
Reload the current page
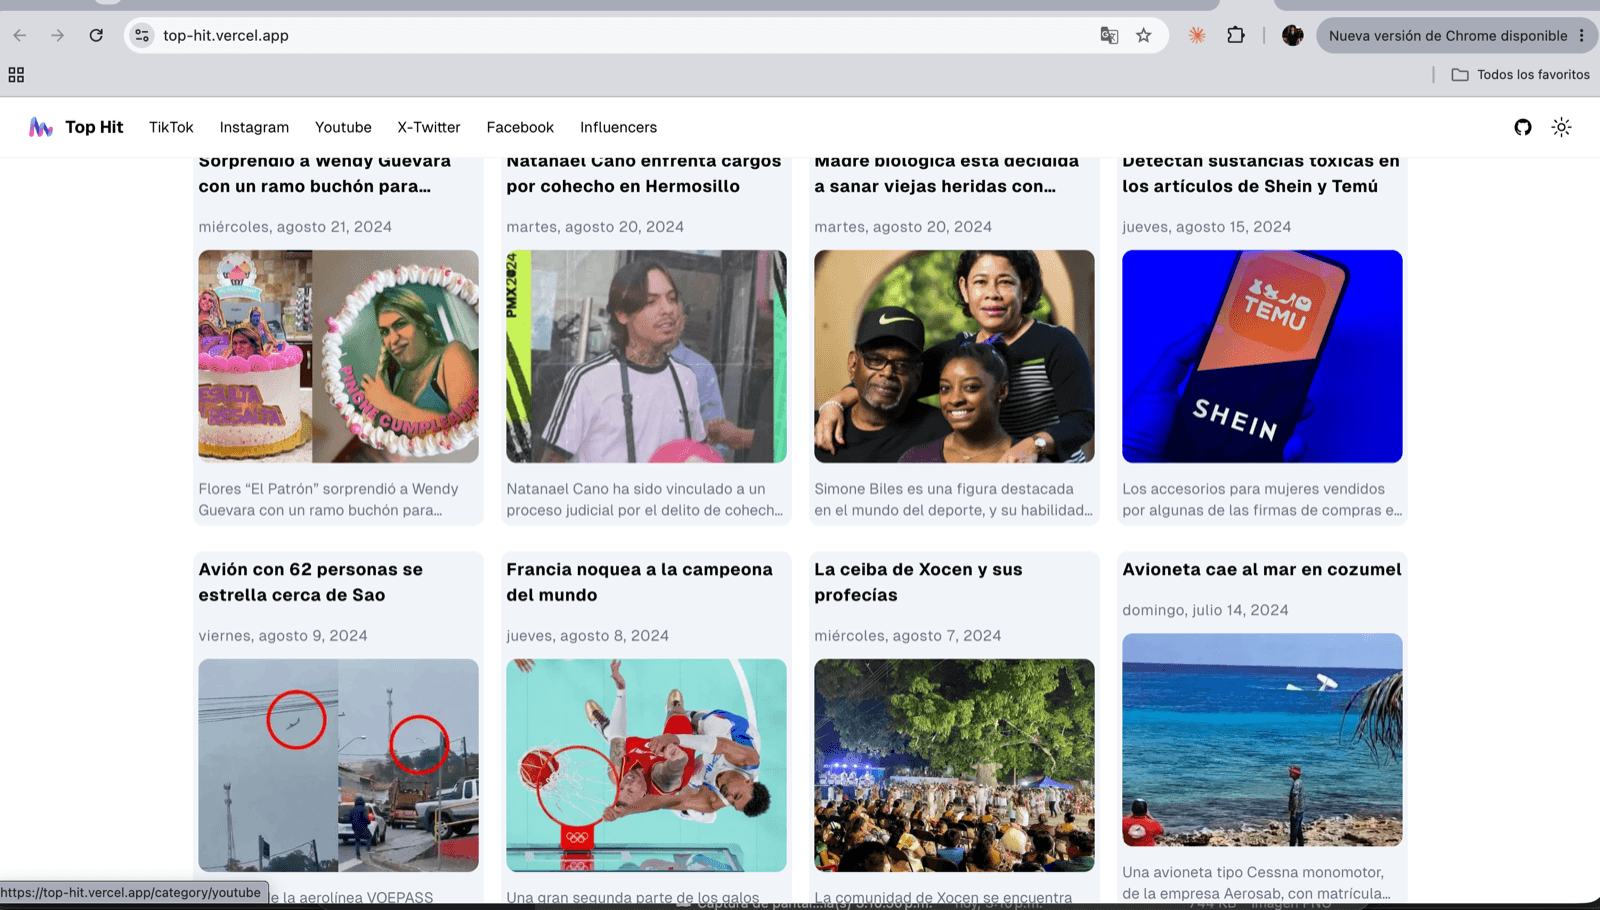tap(96, 35)
